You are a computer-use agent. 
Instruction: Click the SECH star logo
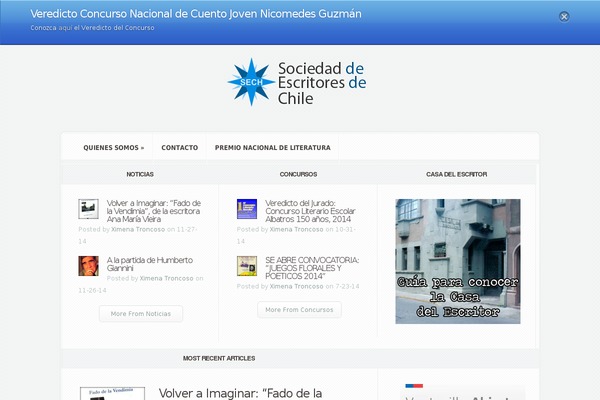pyautogui.click(x=251, y=82)
